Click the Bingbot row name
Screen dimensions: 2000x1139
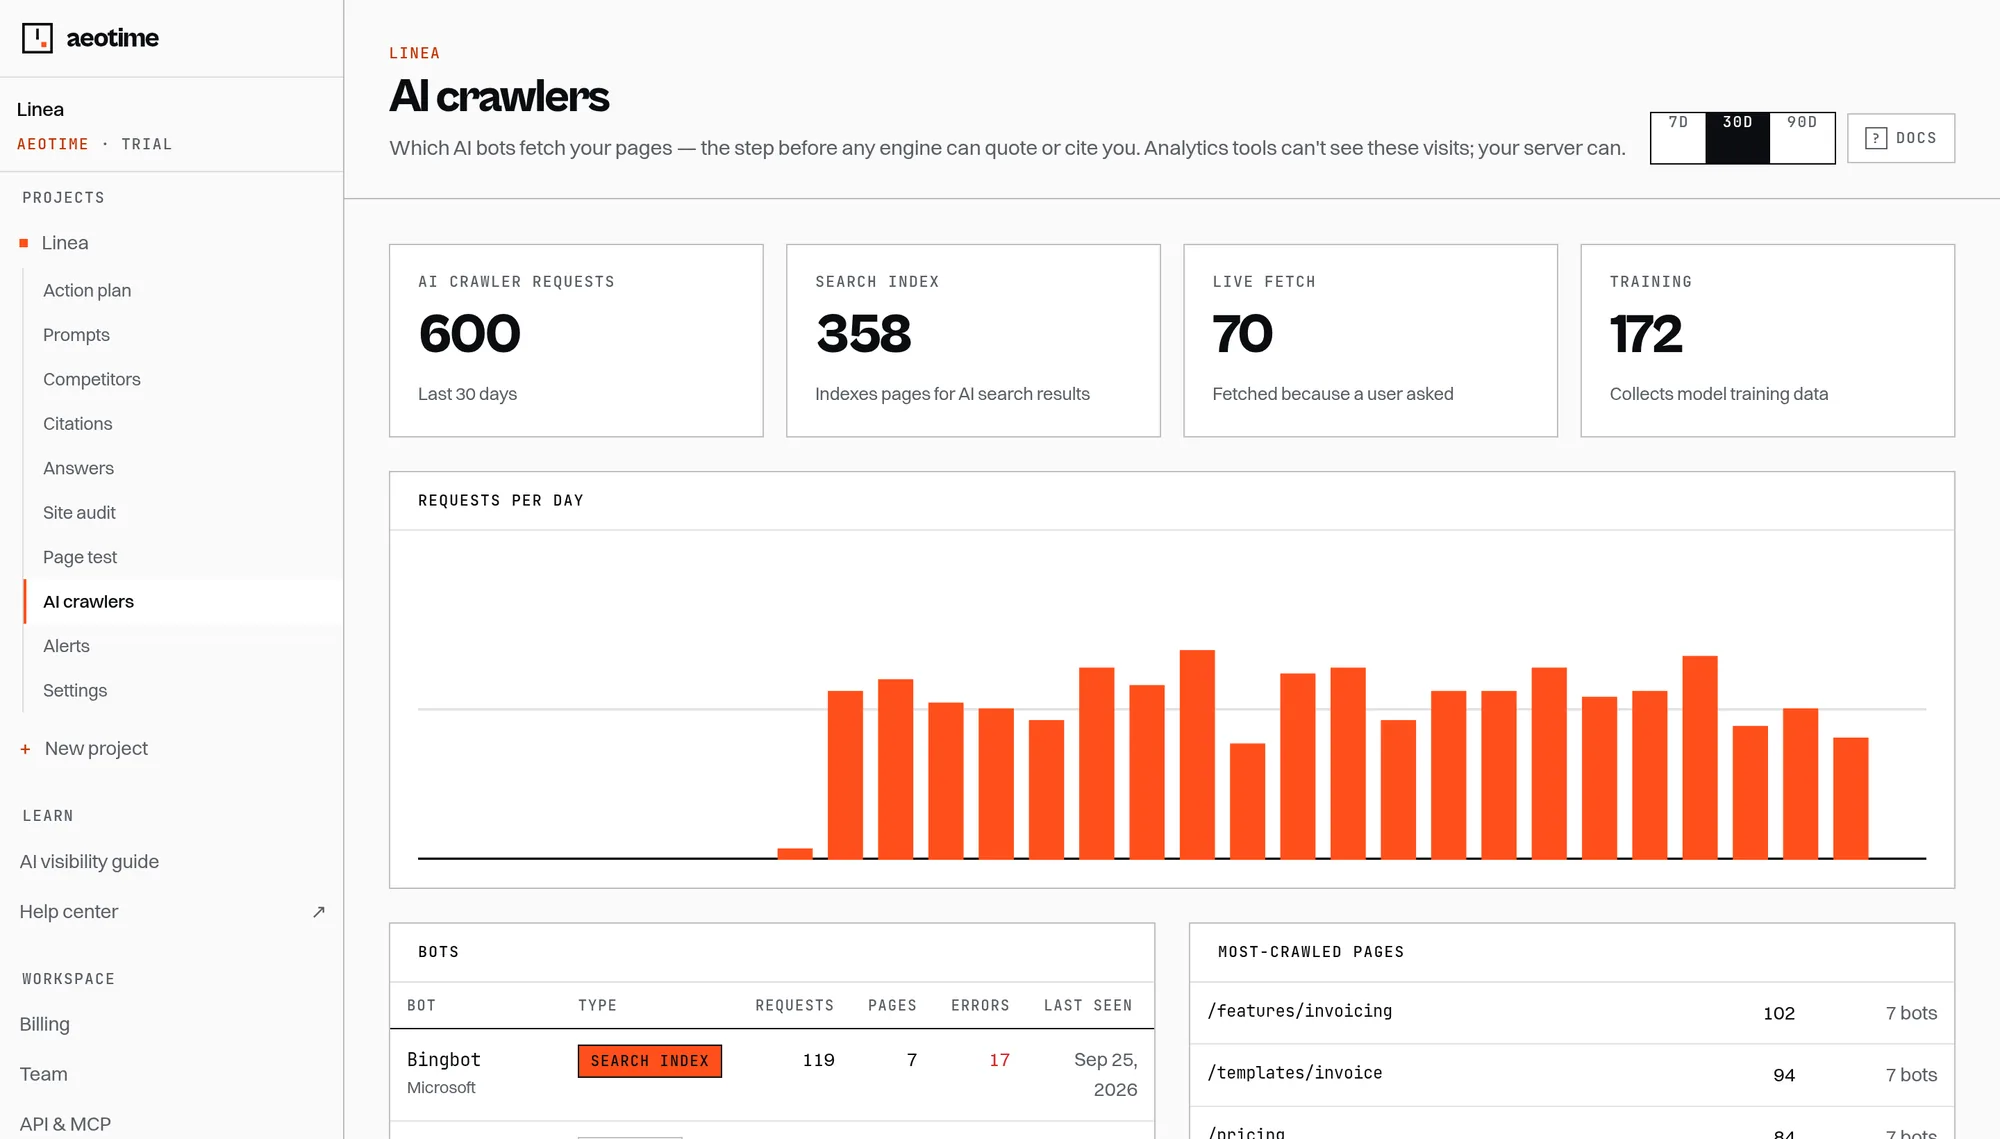click(444, 1060)
